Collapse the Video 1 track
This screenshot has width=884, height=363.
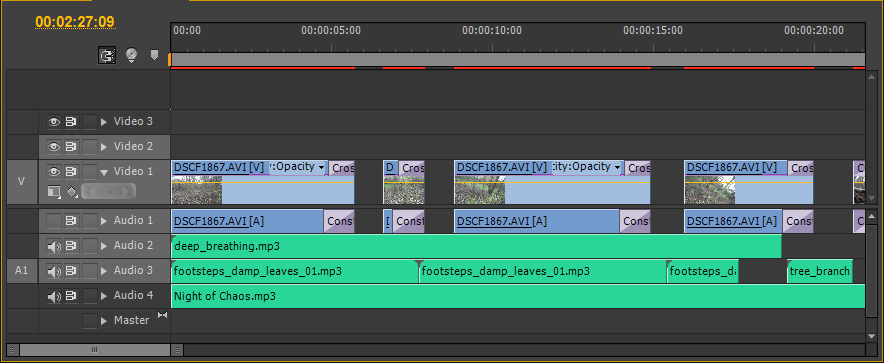(x=104, y=172)
